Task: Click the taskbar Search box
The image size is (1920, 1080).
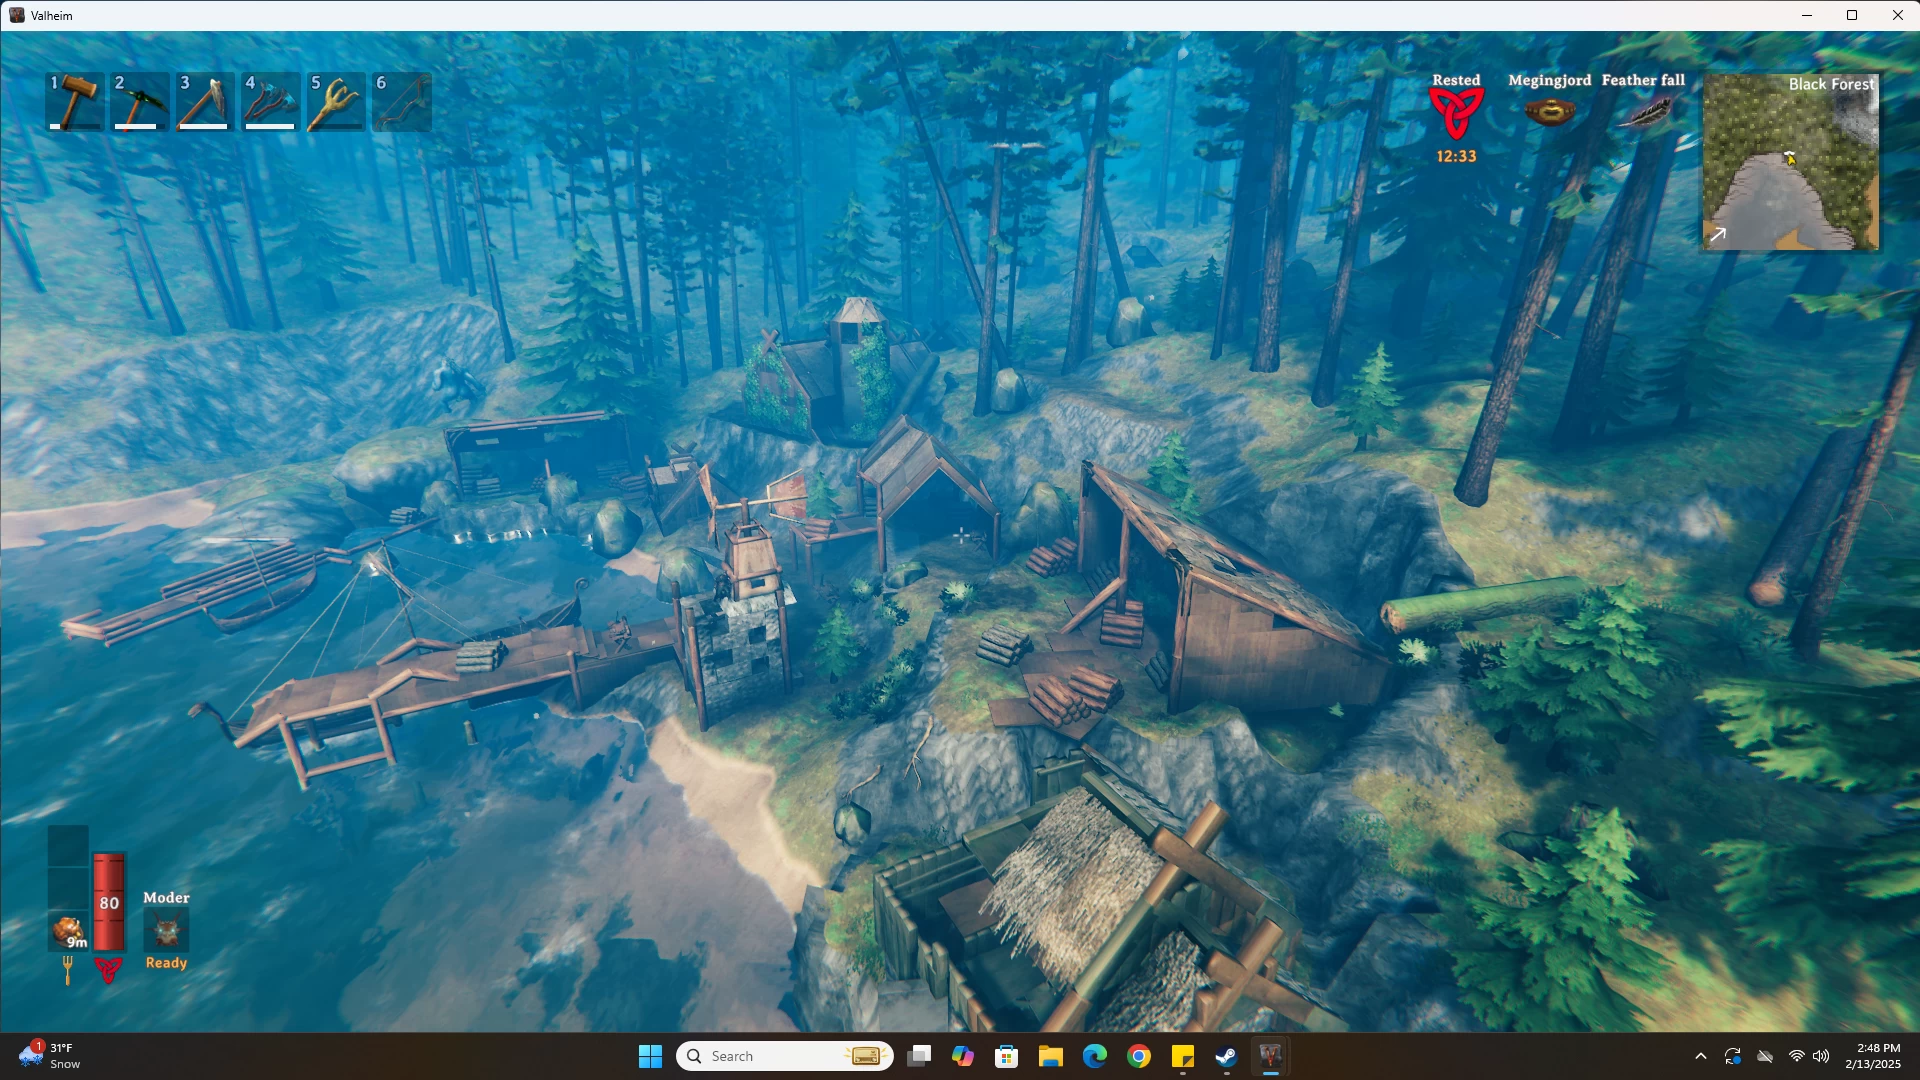Action: point(785,1056)
